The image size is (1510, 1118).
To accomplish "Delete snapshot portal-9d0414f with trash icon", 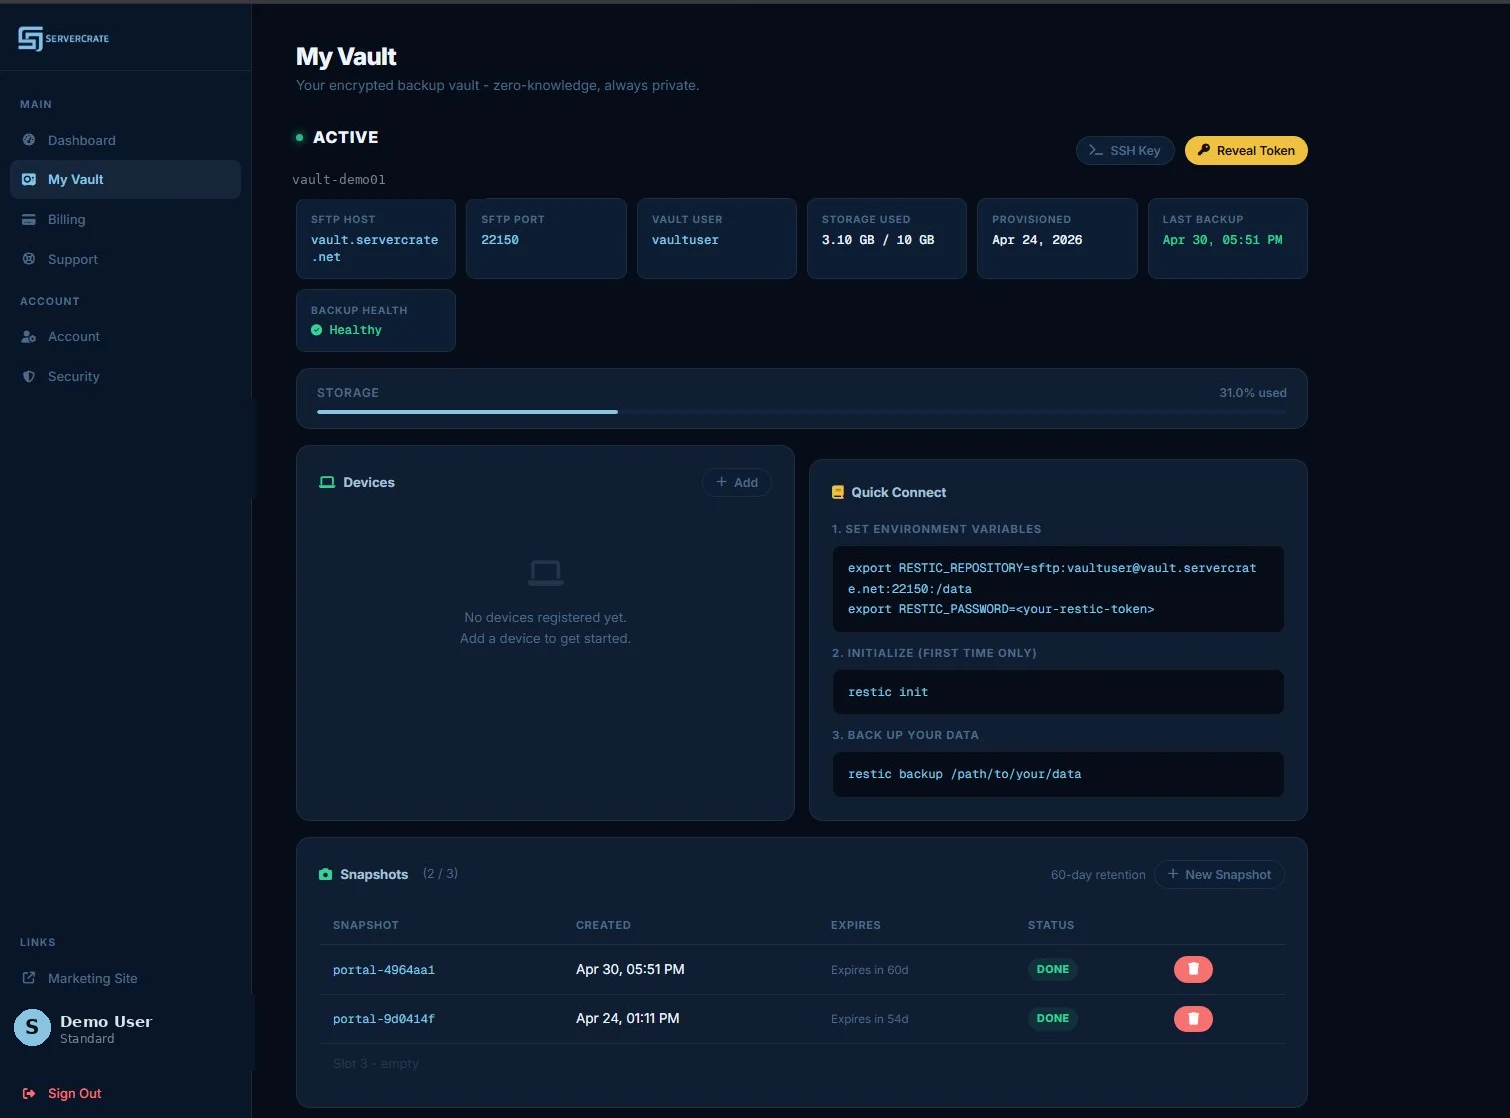I will pyautogui.click(x=1193, y=1018).
